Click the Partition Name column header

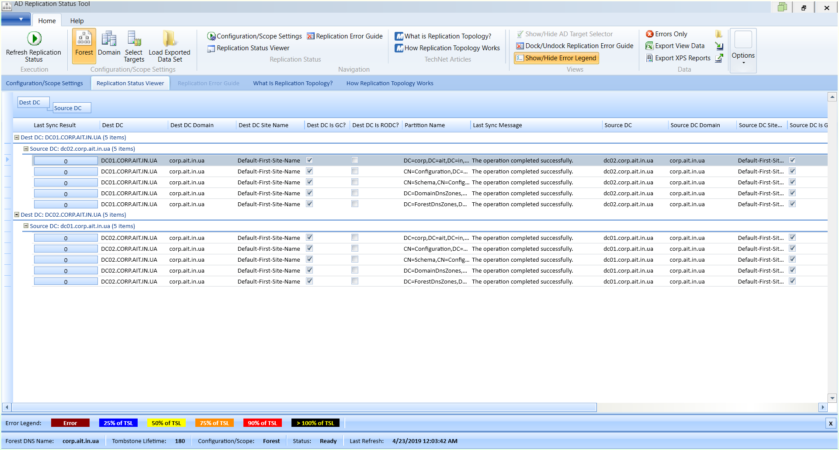pos(424,125)
